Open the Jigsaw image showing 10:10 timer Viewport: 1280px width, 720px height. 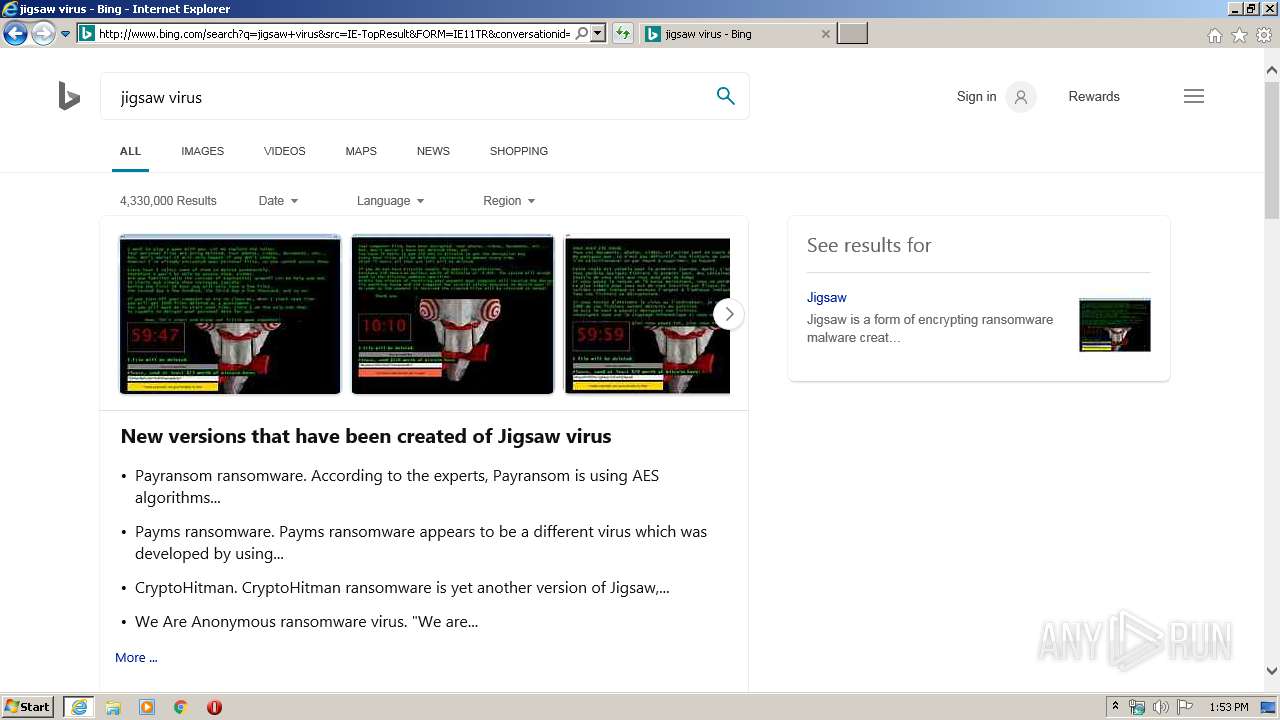(x=452, y=314)
